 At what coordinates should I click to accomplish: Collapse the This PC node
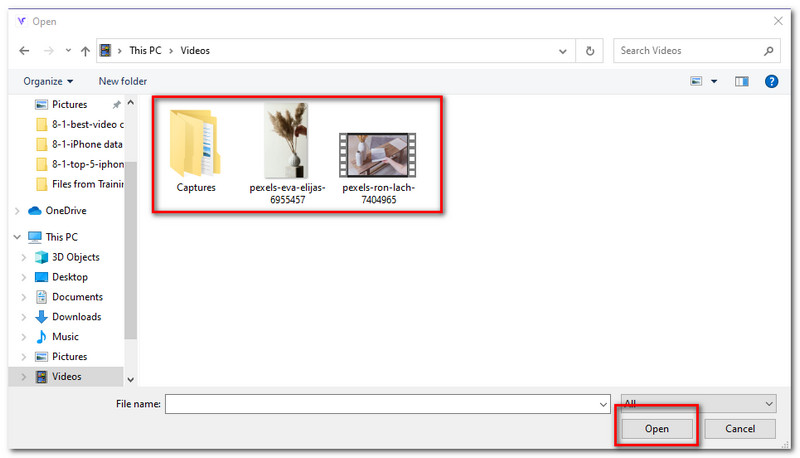coord(17,237)
